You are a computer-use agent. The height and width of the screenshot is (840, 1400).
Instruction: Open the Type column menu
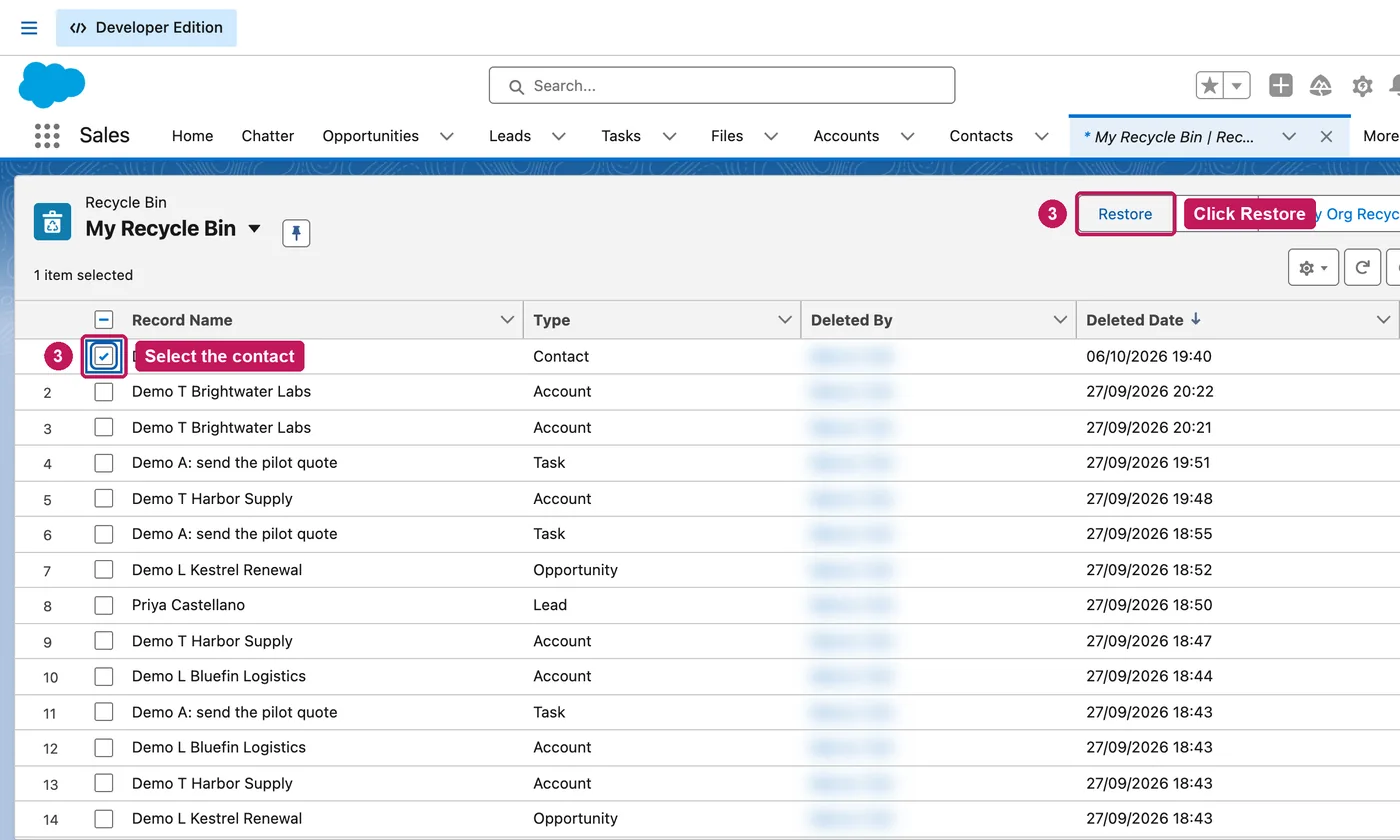784,320
